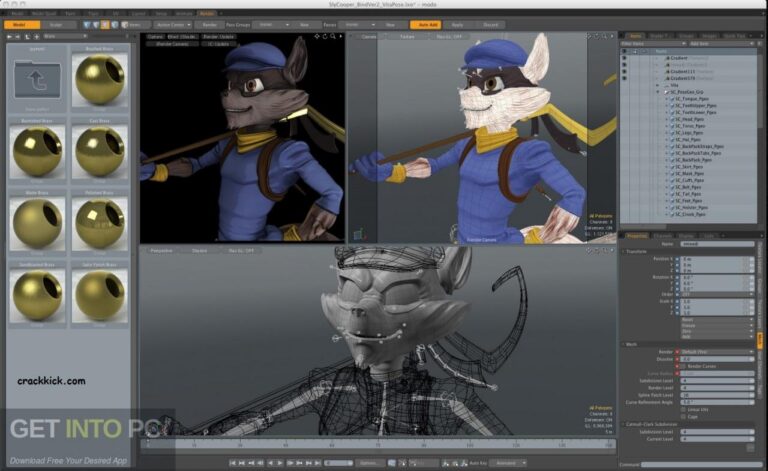Click Apply button
Screen dimensions: 768x471
tap(457, 24)
